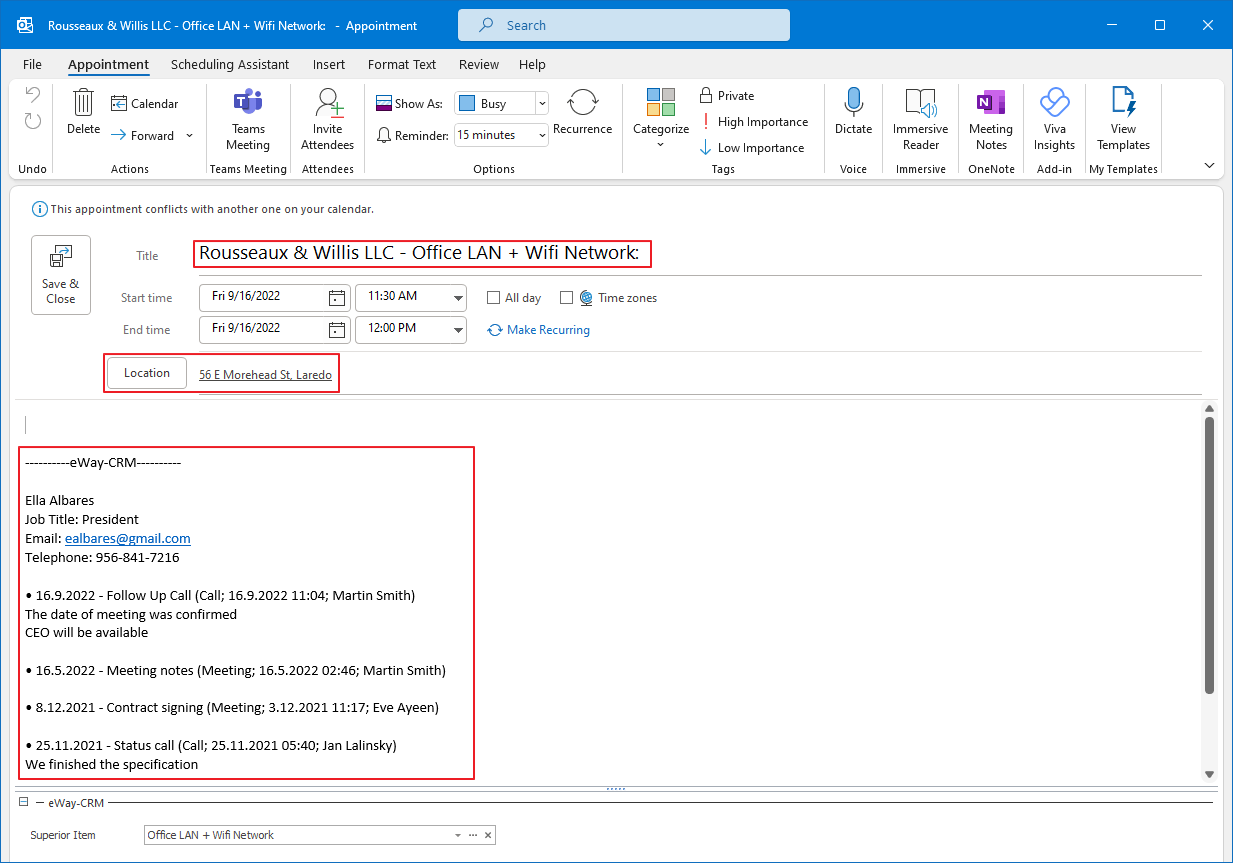Click the Undo arrow icon
1233x863 pixels.
point(33,96)
